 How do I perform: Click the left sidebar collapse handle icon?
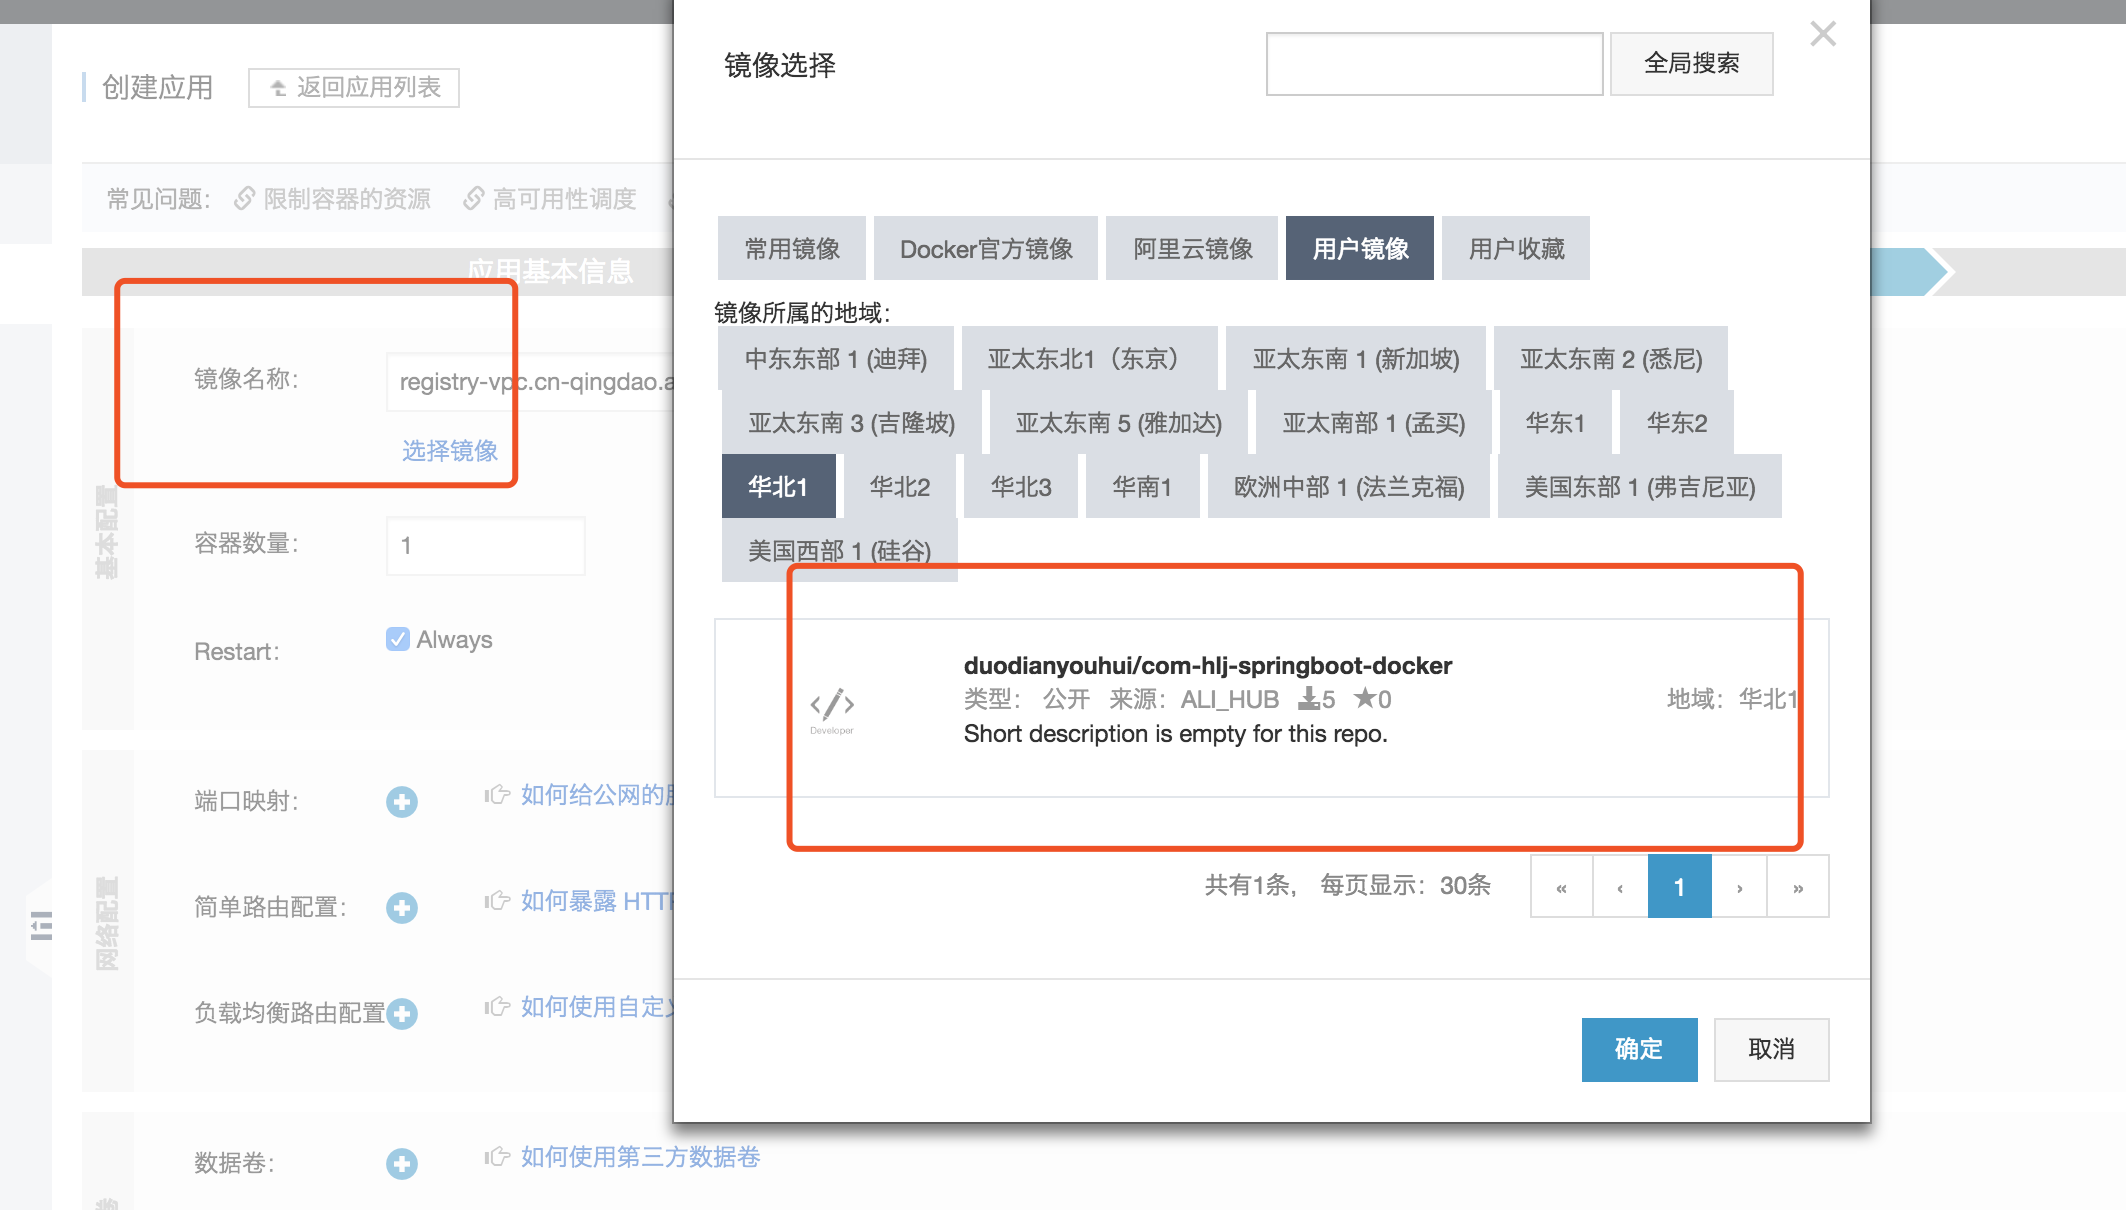tap(41, 926)
